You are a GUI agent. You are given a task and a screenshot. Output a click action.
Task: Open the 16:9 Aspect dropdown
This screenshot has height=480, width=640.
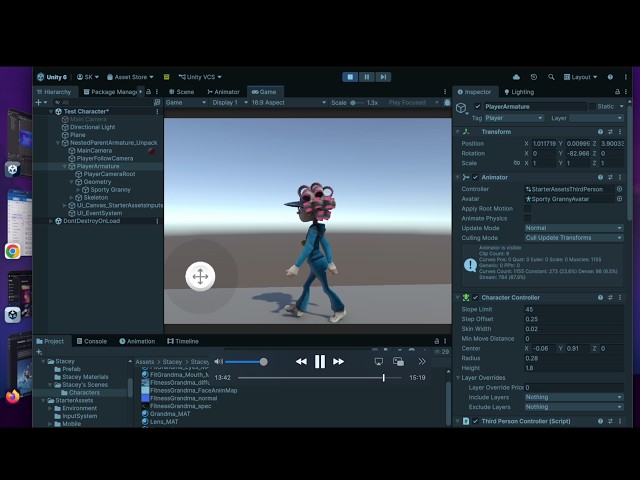[288, 102]
